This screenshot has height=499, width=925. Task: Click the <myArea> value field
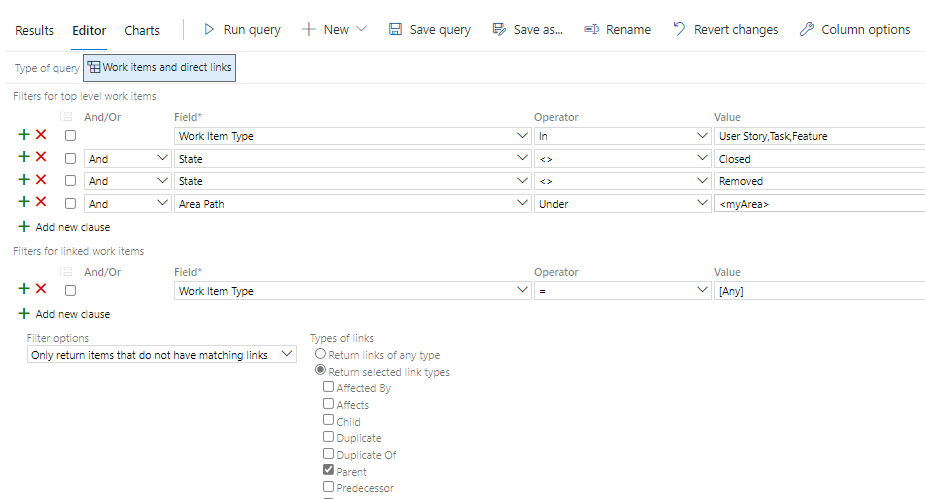pyautogui.click(x=819, y=203)
